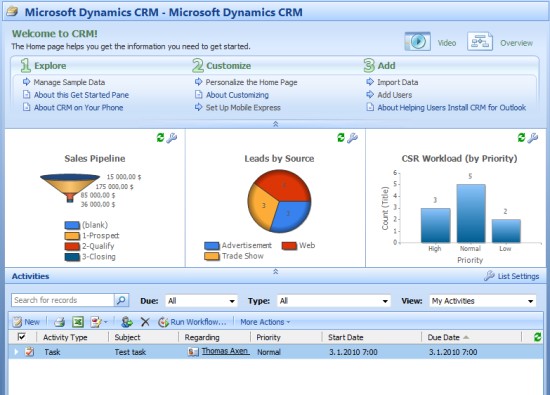Click the High priority bar in chart

tap(435, 225)
